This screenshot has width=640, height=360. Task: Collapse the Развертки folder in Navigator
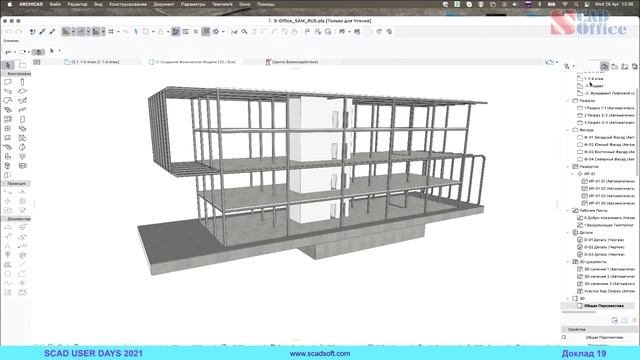(568, 167)
